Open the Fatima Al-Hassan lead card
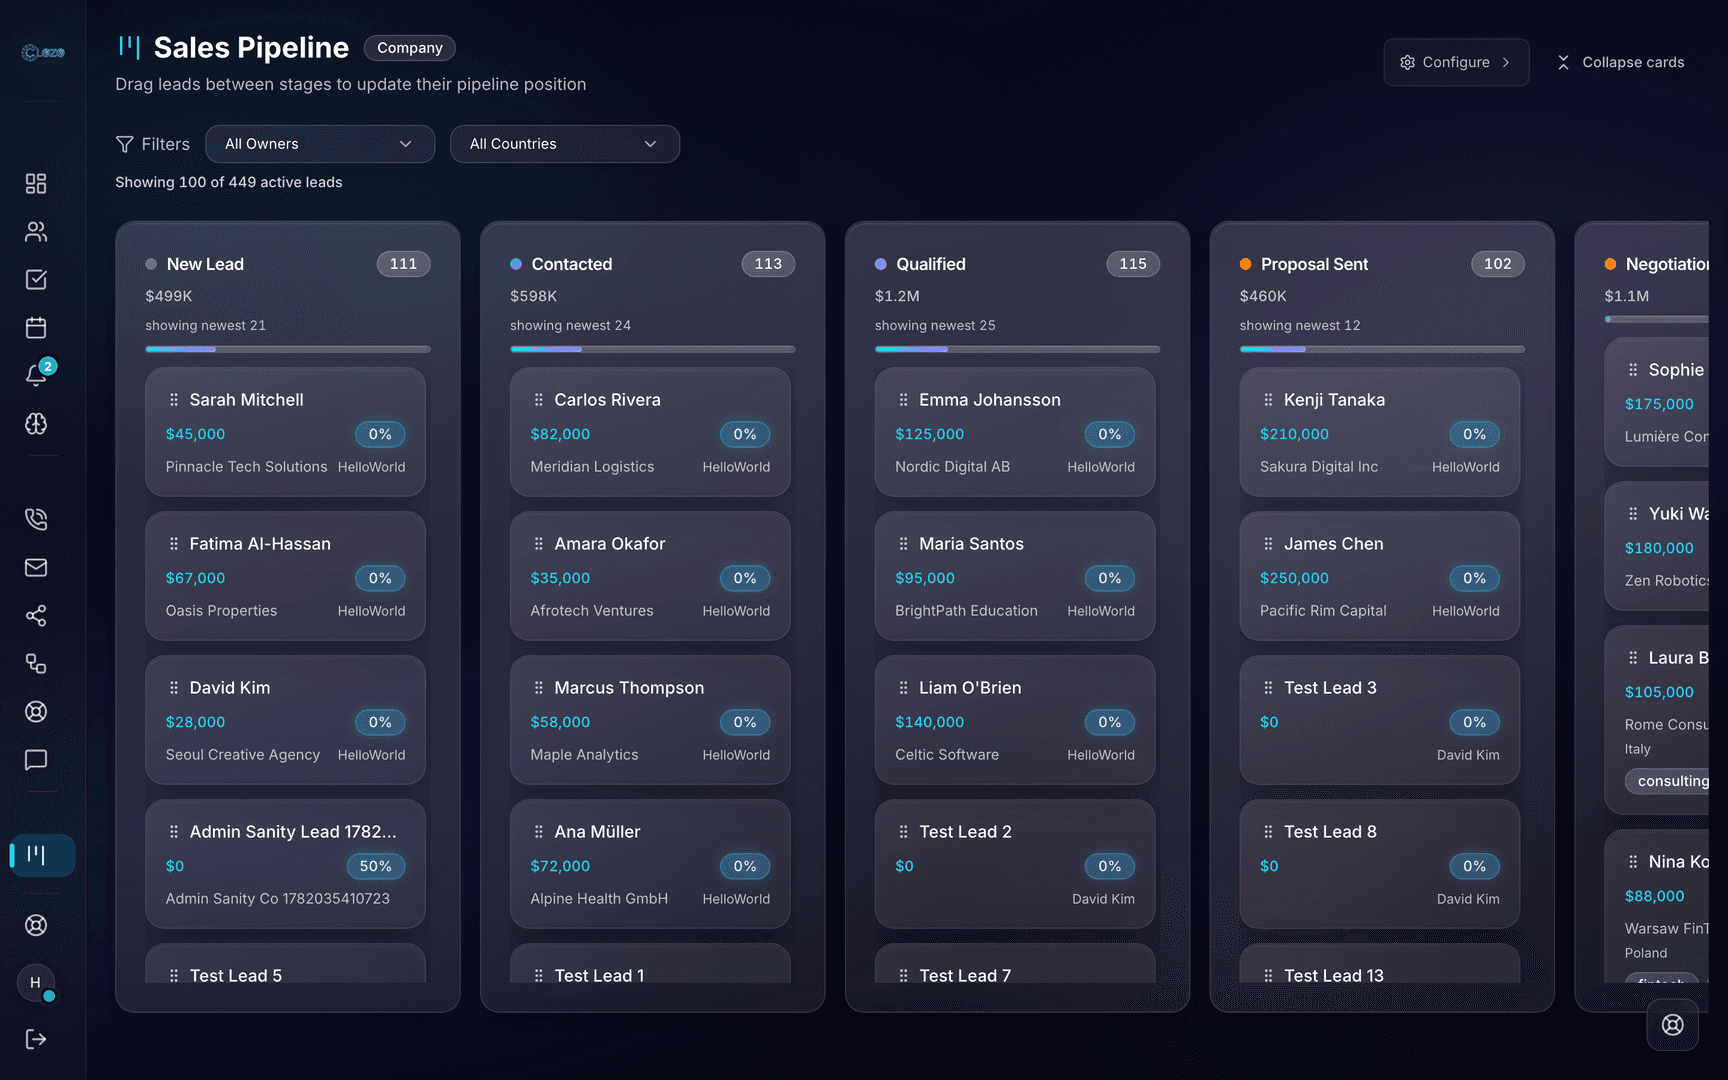The width and height of the screenshot is (1728, 1080). tap(285, 576)
